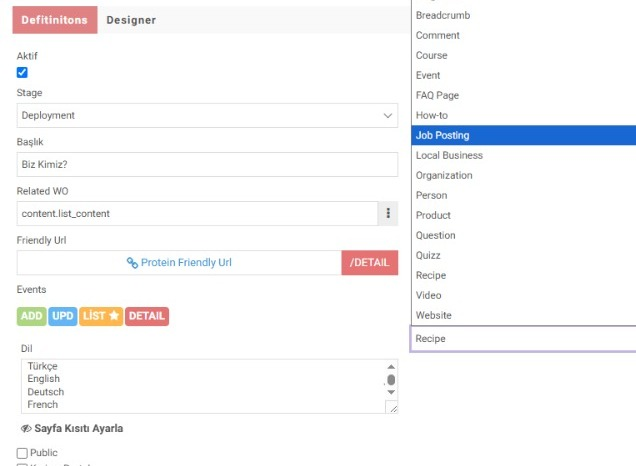Open the Protein Friendly Url link

tap(186, 263)
